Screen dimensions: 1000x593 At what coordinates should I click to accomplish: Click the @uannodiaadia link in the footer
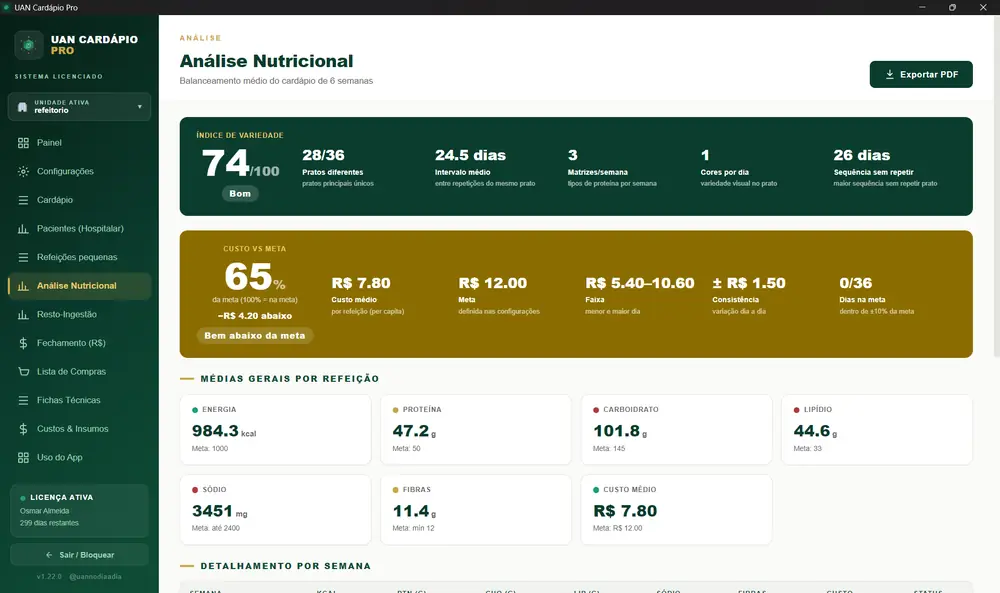(x=95, y=576)
